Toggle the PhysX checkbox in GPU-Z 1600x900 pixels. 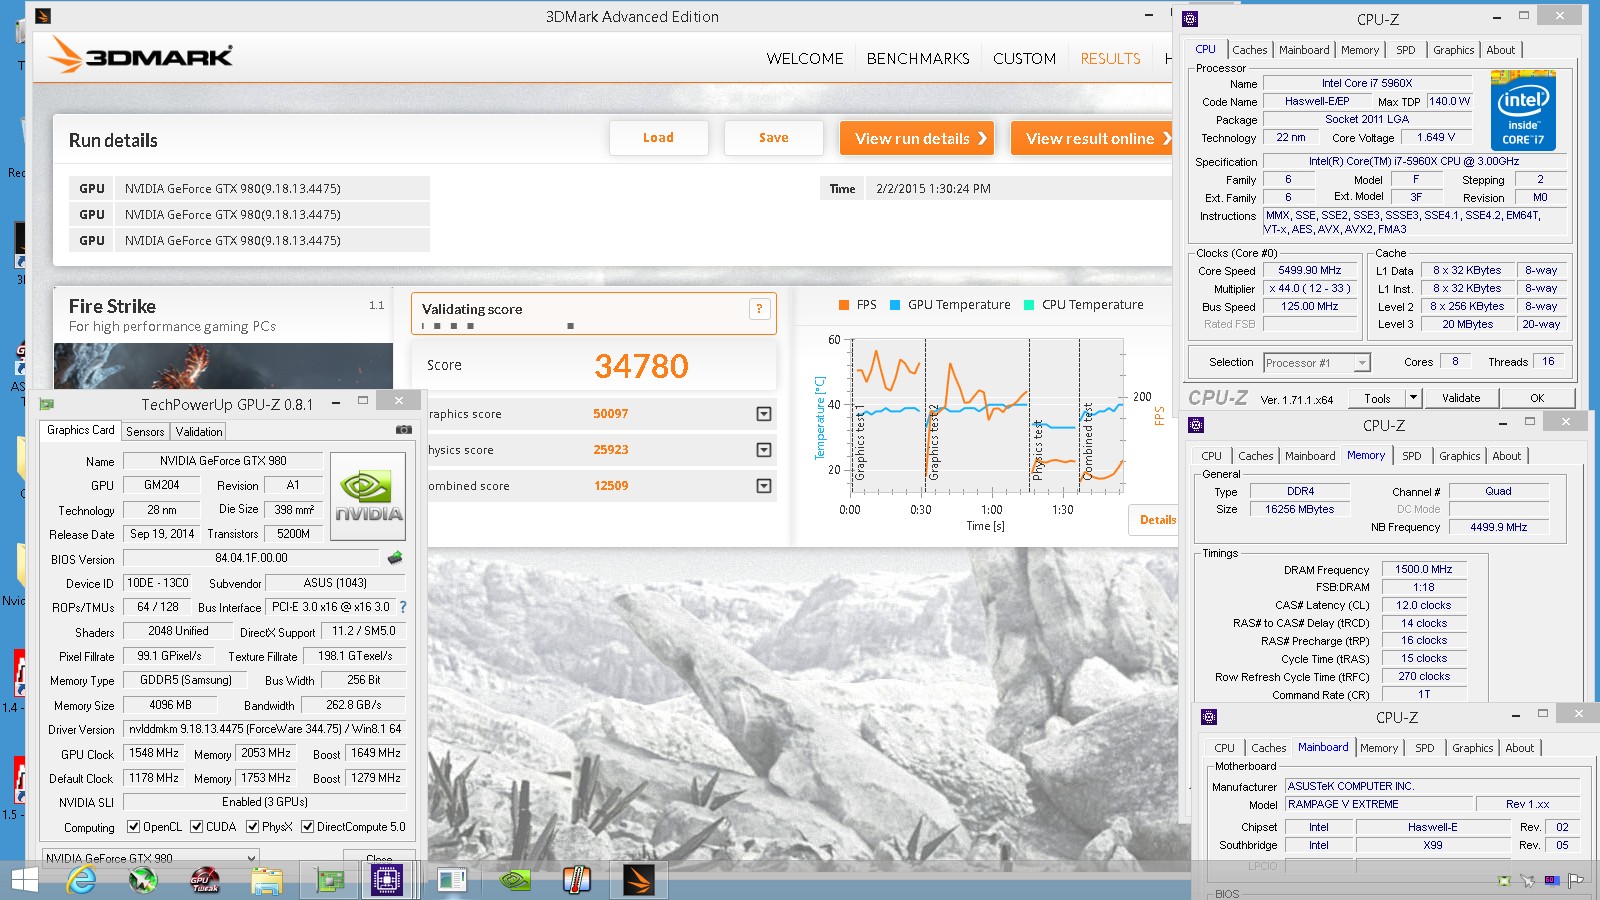(253, 827)
